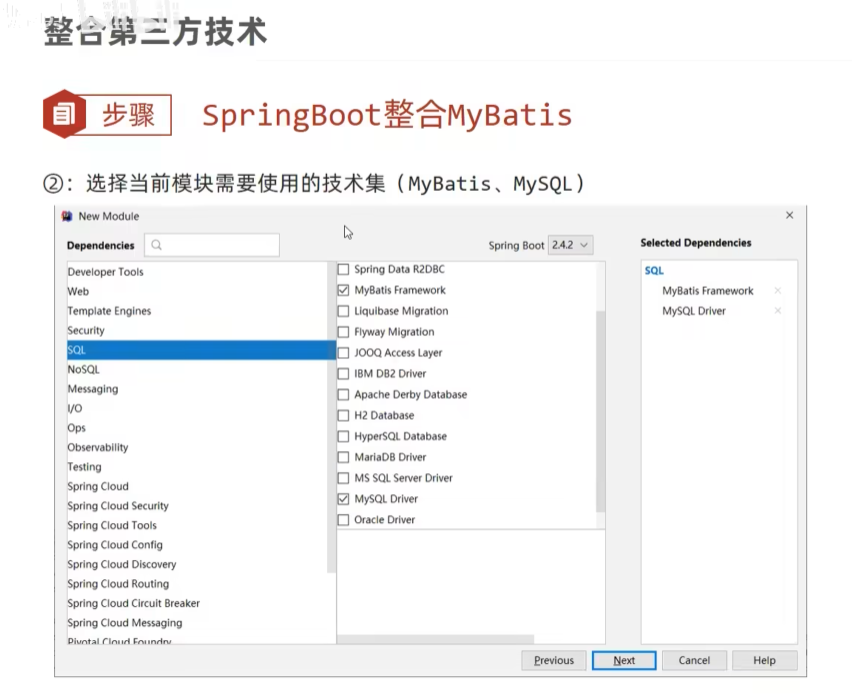
Task: Open the Spring Boot version dropdown
Action: pyautogui.click(x=571, y=245)
